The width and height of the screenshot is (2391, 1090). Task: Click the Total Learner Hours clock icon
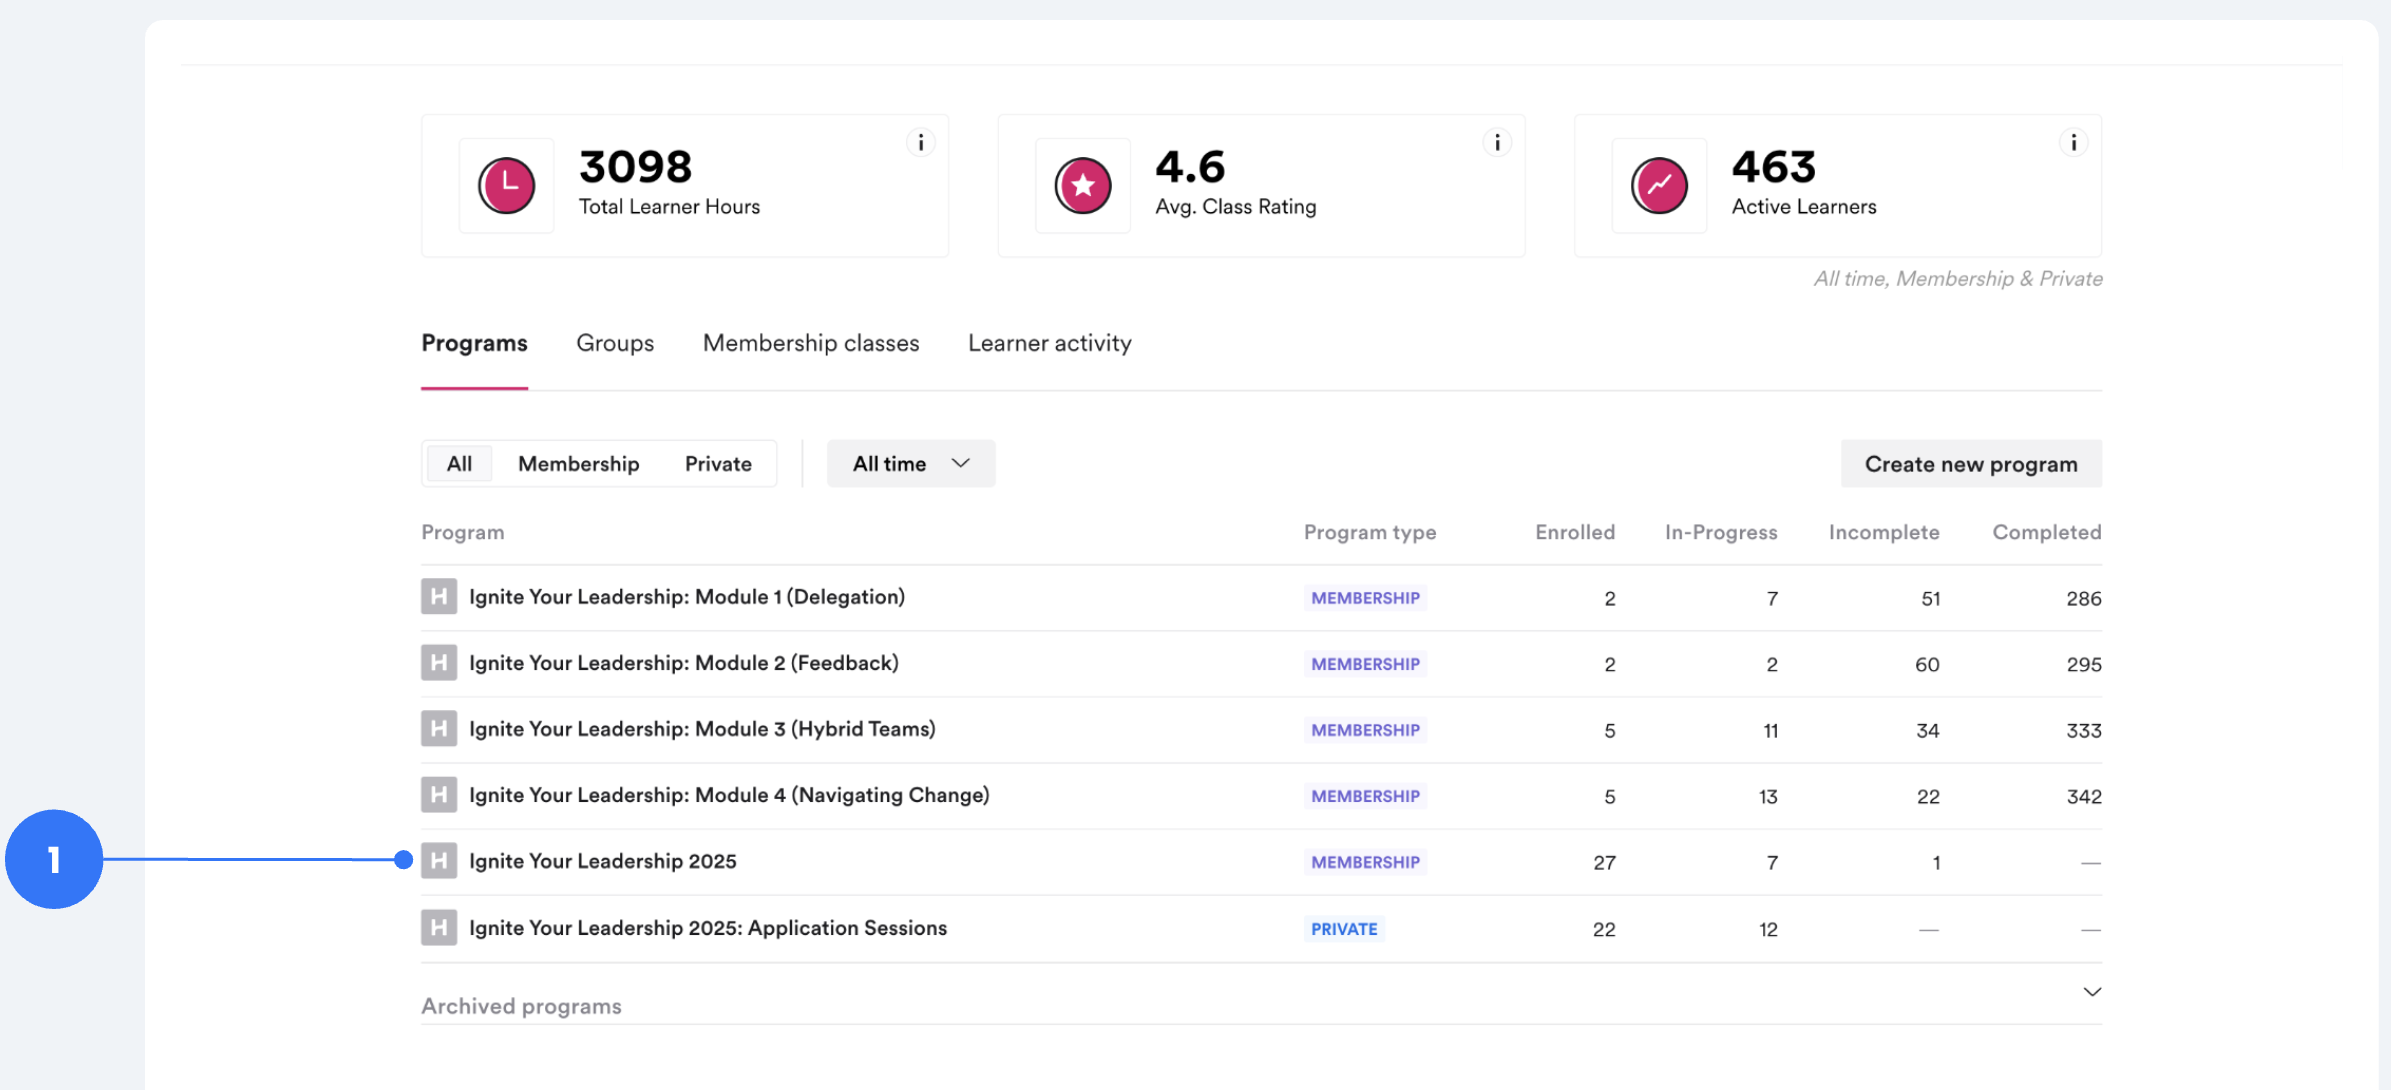click(506, 186)
